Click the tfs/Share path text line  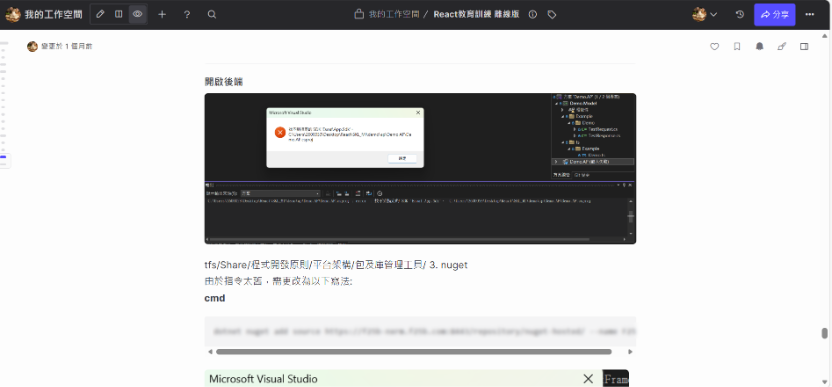(336, 265)
